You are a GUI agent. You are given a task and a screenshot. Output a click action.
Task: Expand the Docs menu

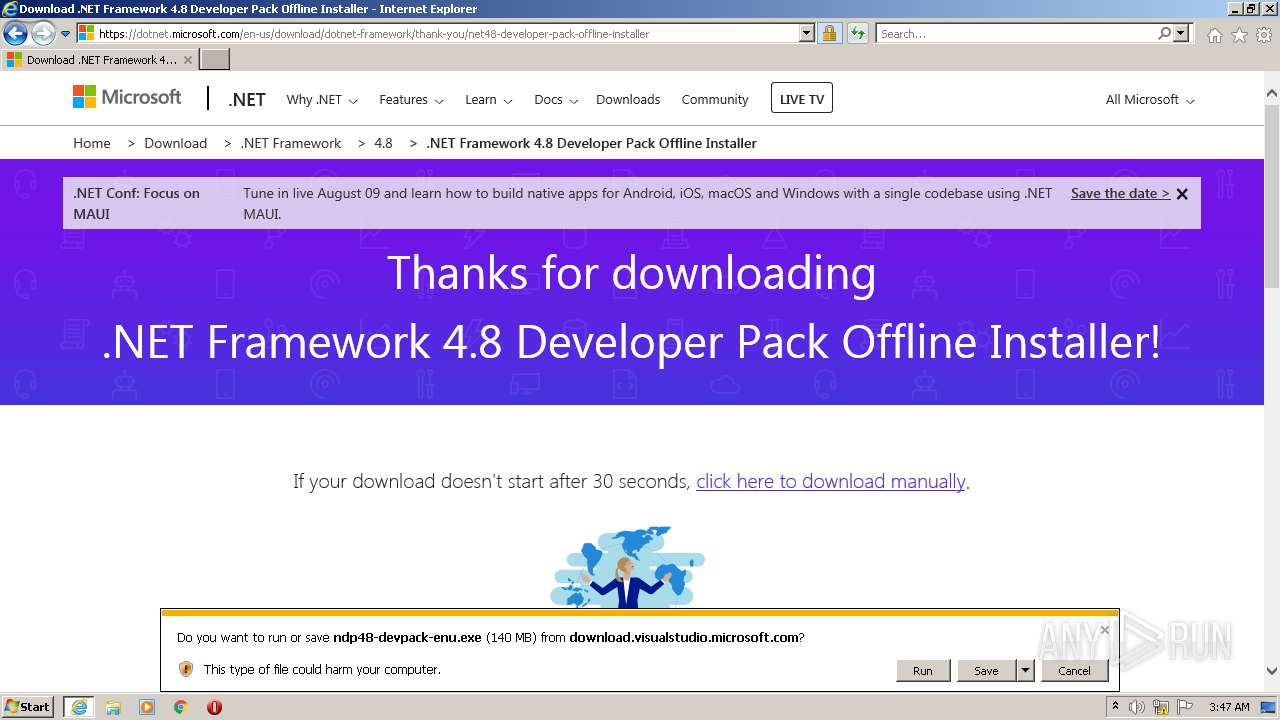[x=556, y=100]
